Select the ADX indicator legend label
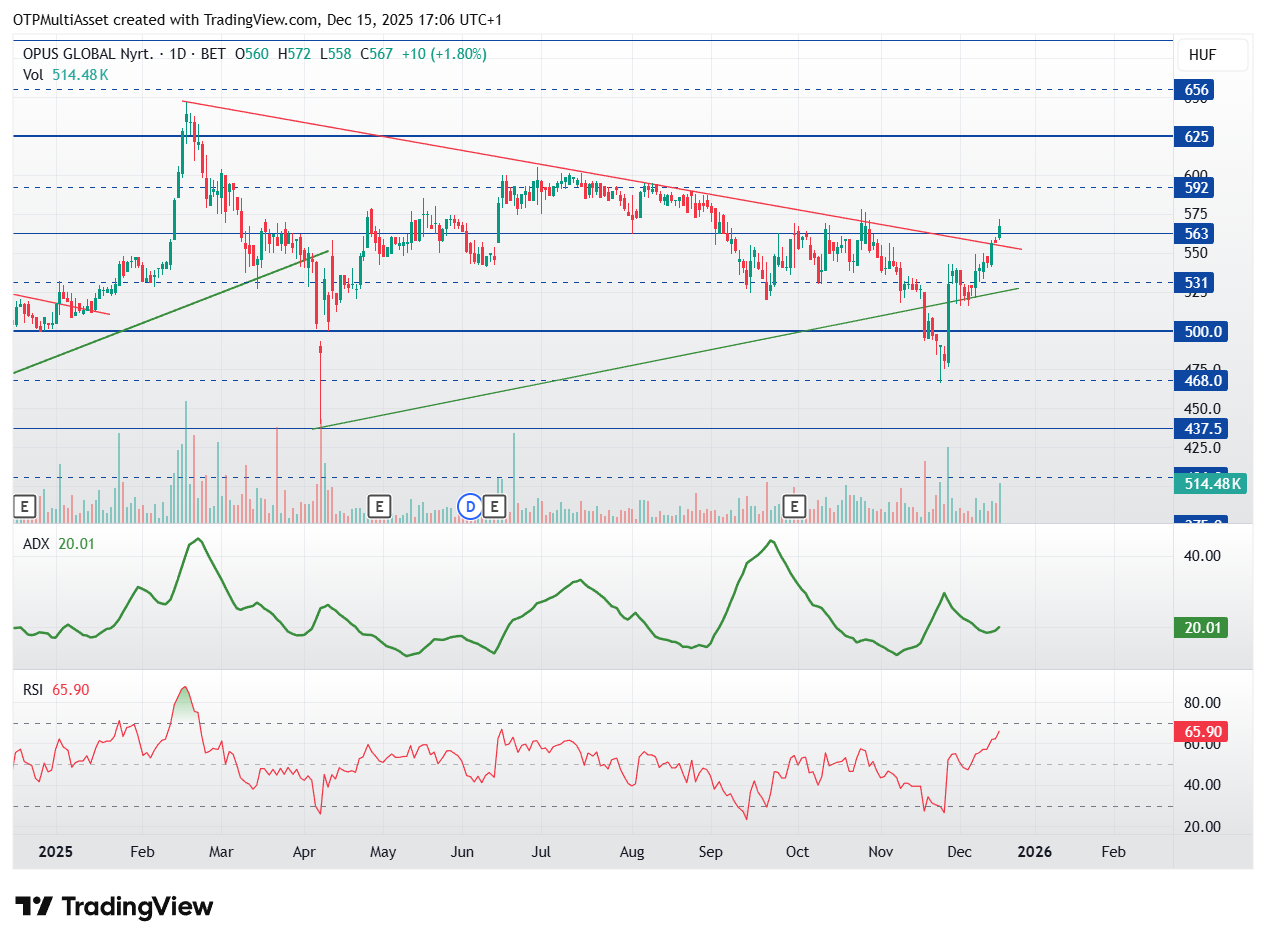 point(38,544)
